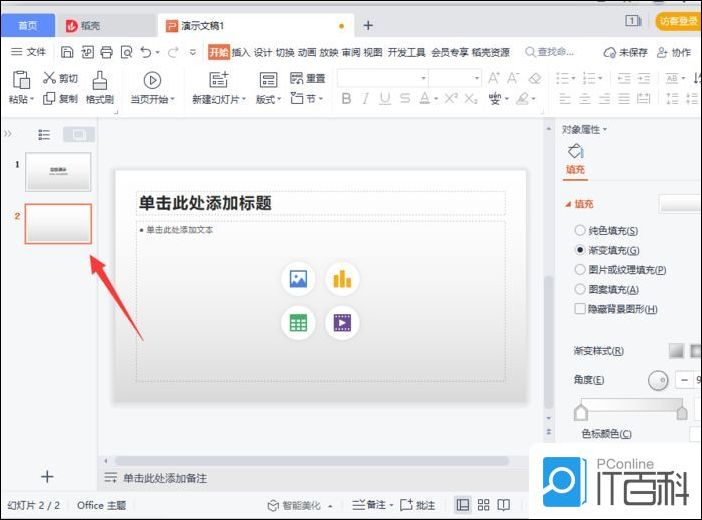This screenshot has width=702, height=520.
Task: Open the 切换 transitions tab
Action: pos(285,52)
